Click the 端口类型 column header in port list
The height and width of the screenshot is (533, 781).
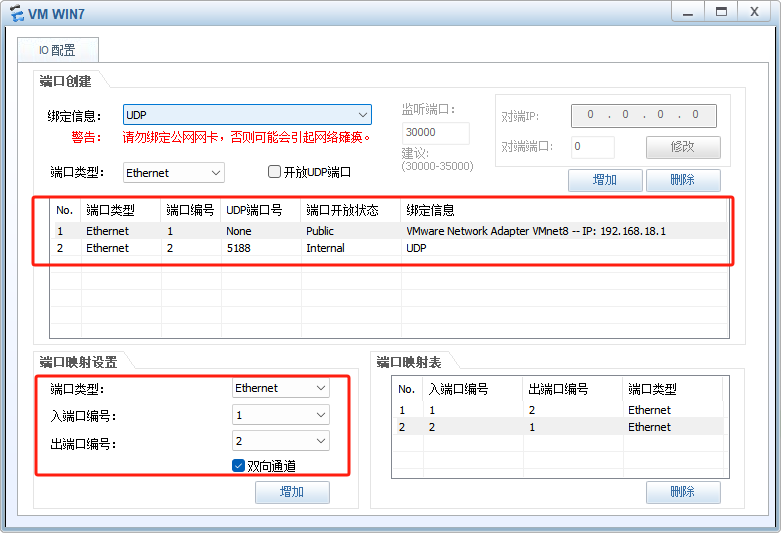(x=121, y=210)
